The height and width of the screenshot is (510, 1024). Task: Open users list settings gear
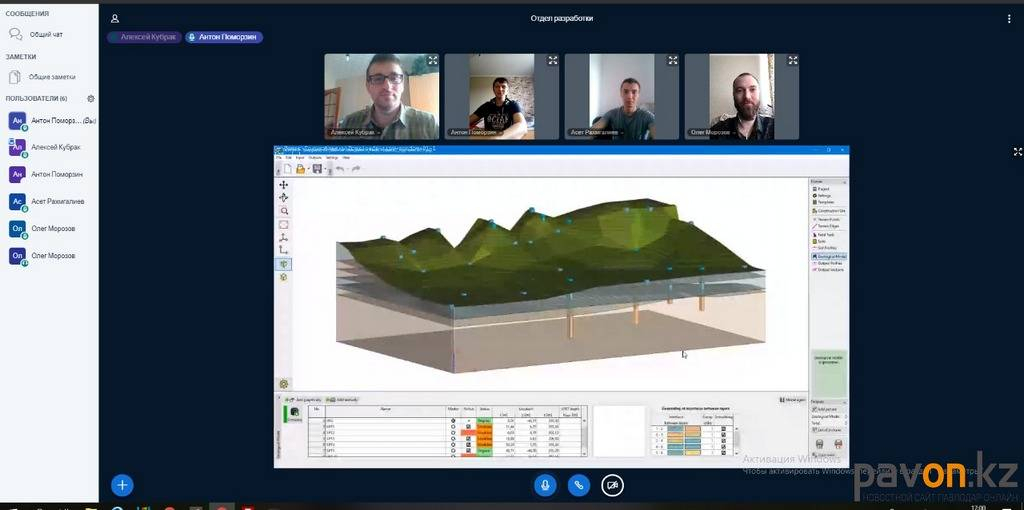pyautogui.click(x=91, y=99)
